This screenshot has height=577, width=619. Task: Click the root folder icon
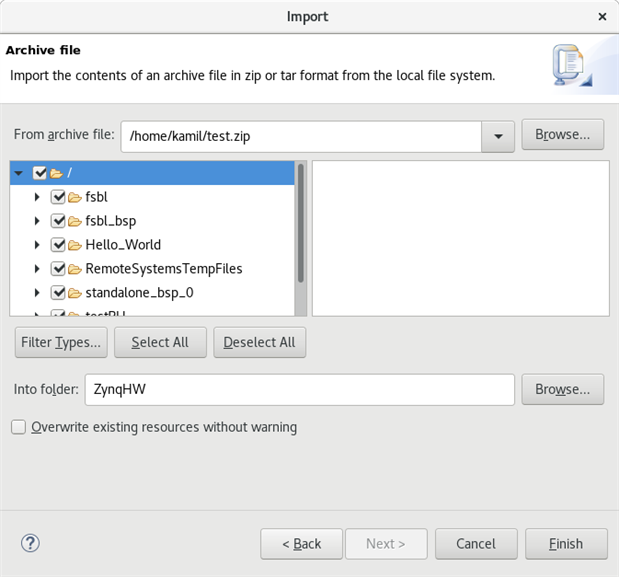(x=57, y=173)
